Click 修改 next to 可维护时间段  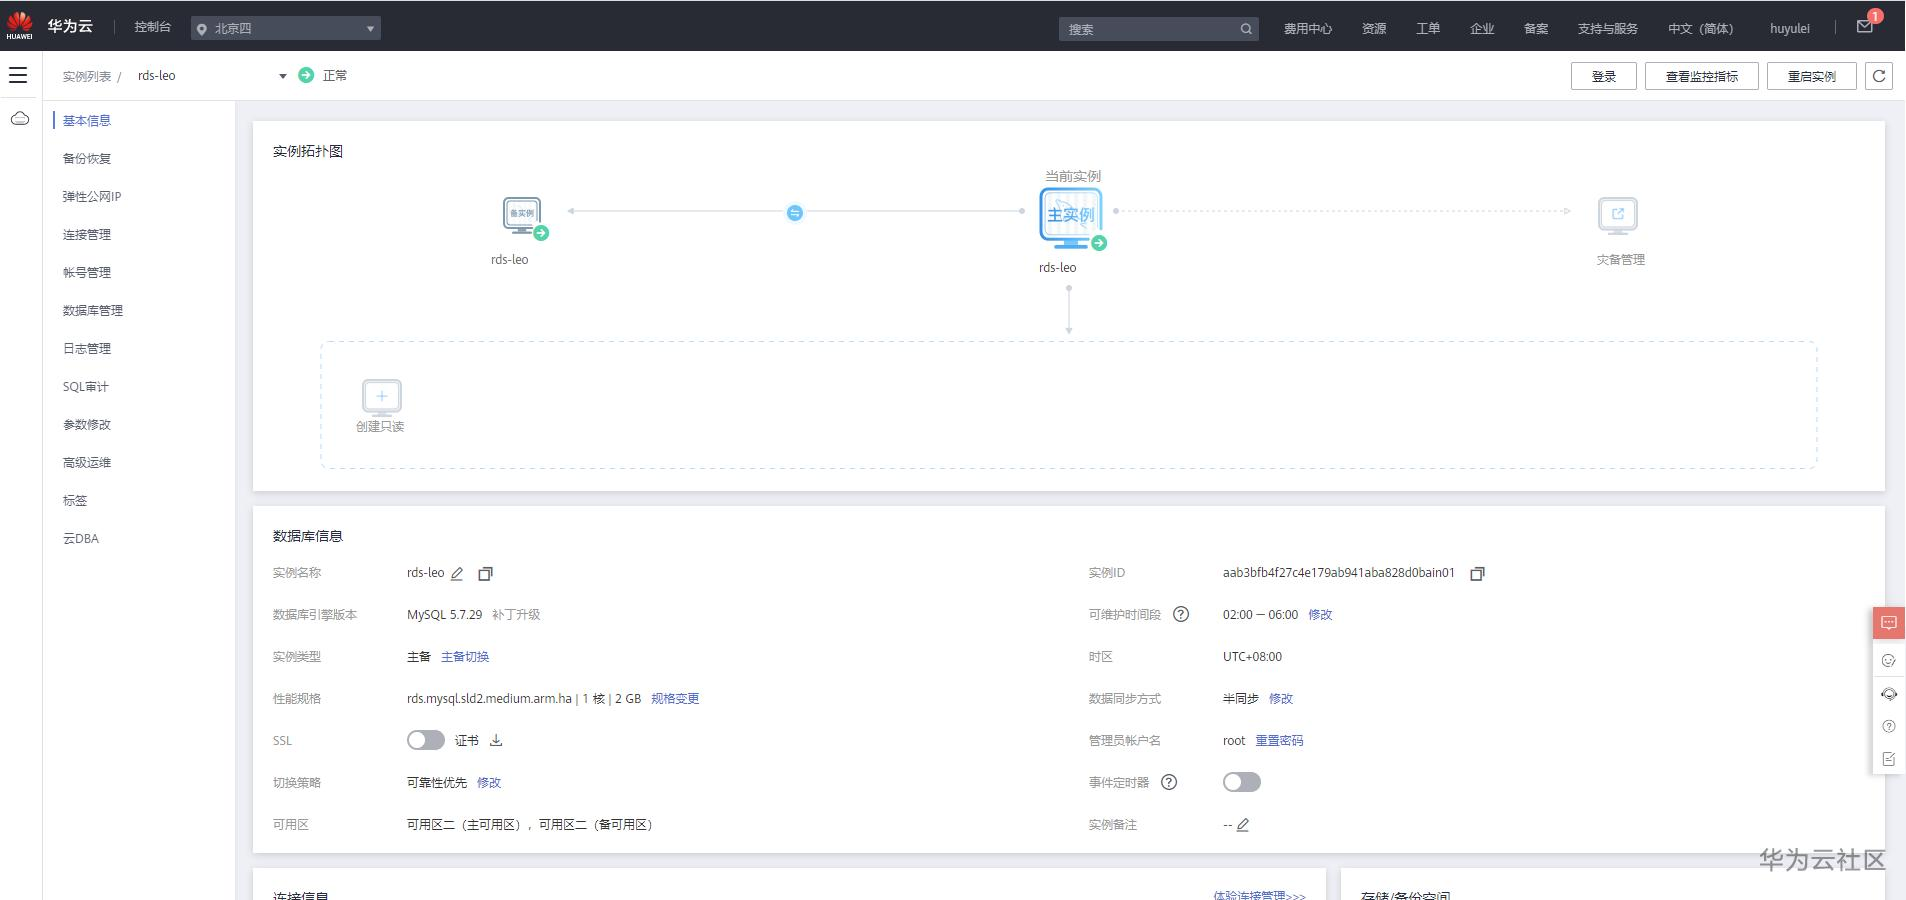point(1320,614)
